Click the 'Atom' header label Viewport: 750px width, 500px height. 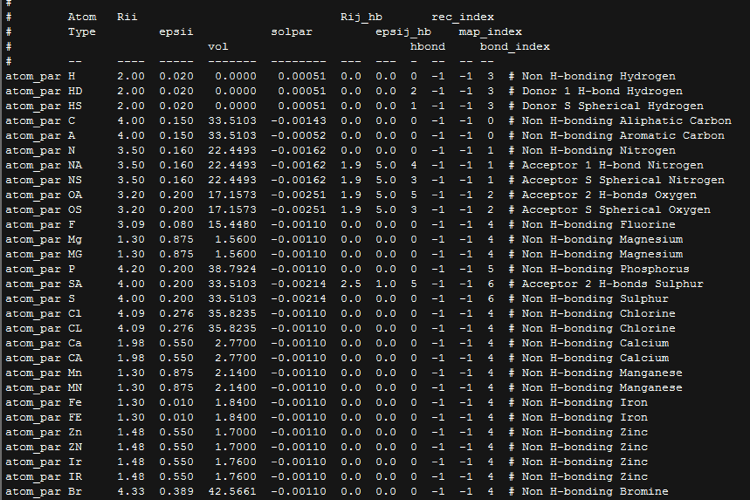(x=82, y=17)
